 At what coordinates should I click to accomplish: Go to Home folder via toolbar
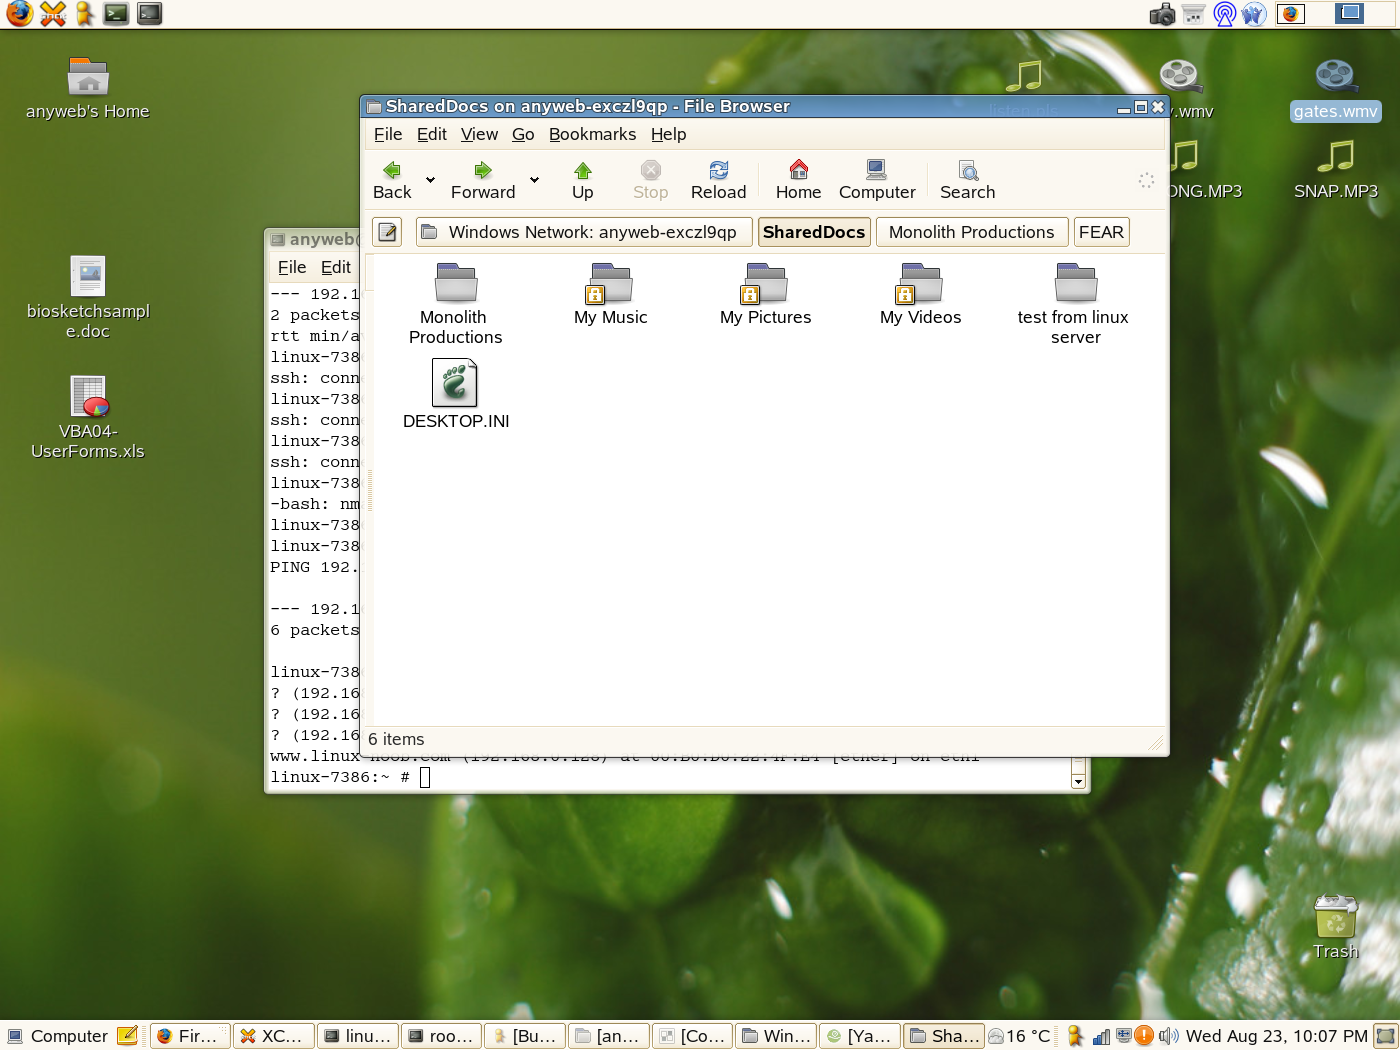pyautogui.click(x=798, y=180)
